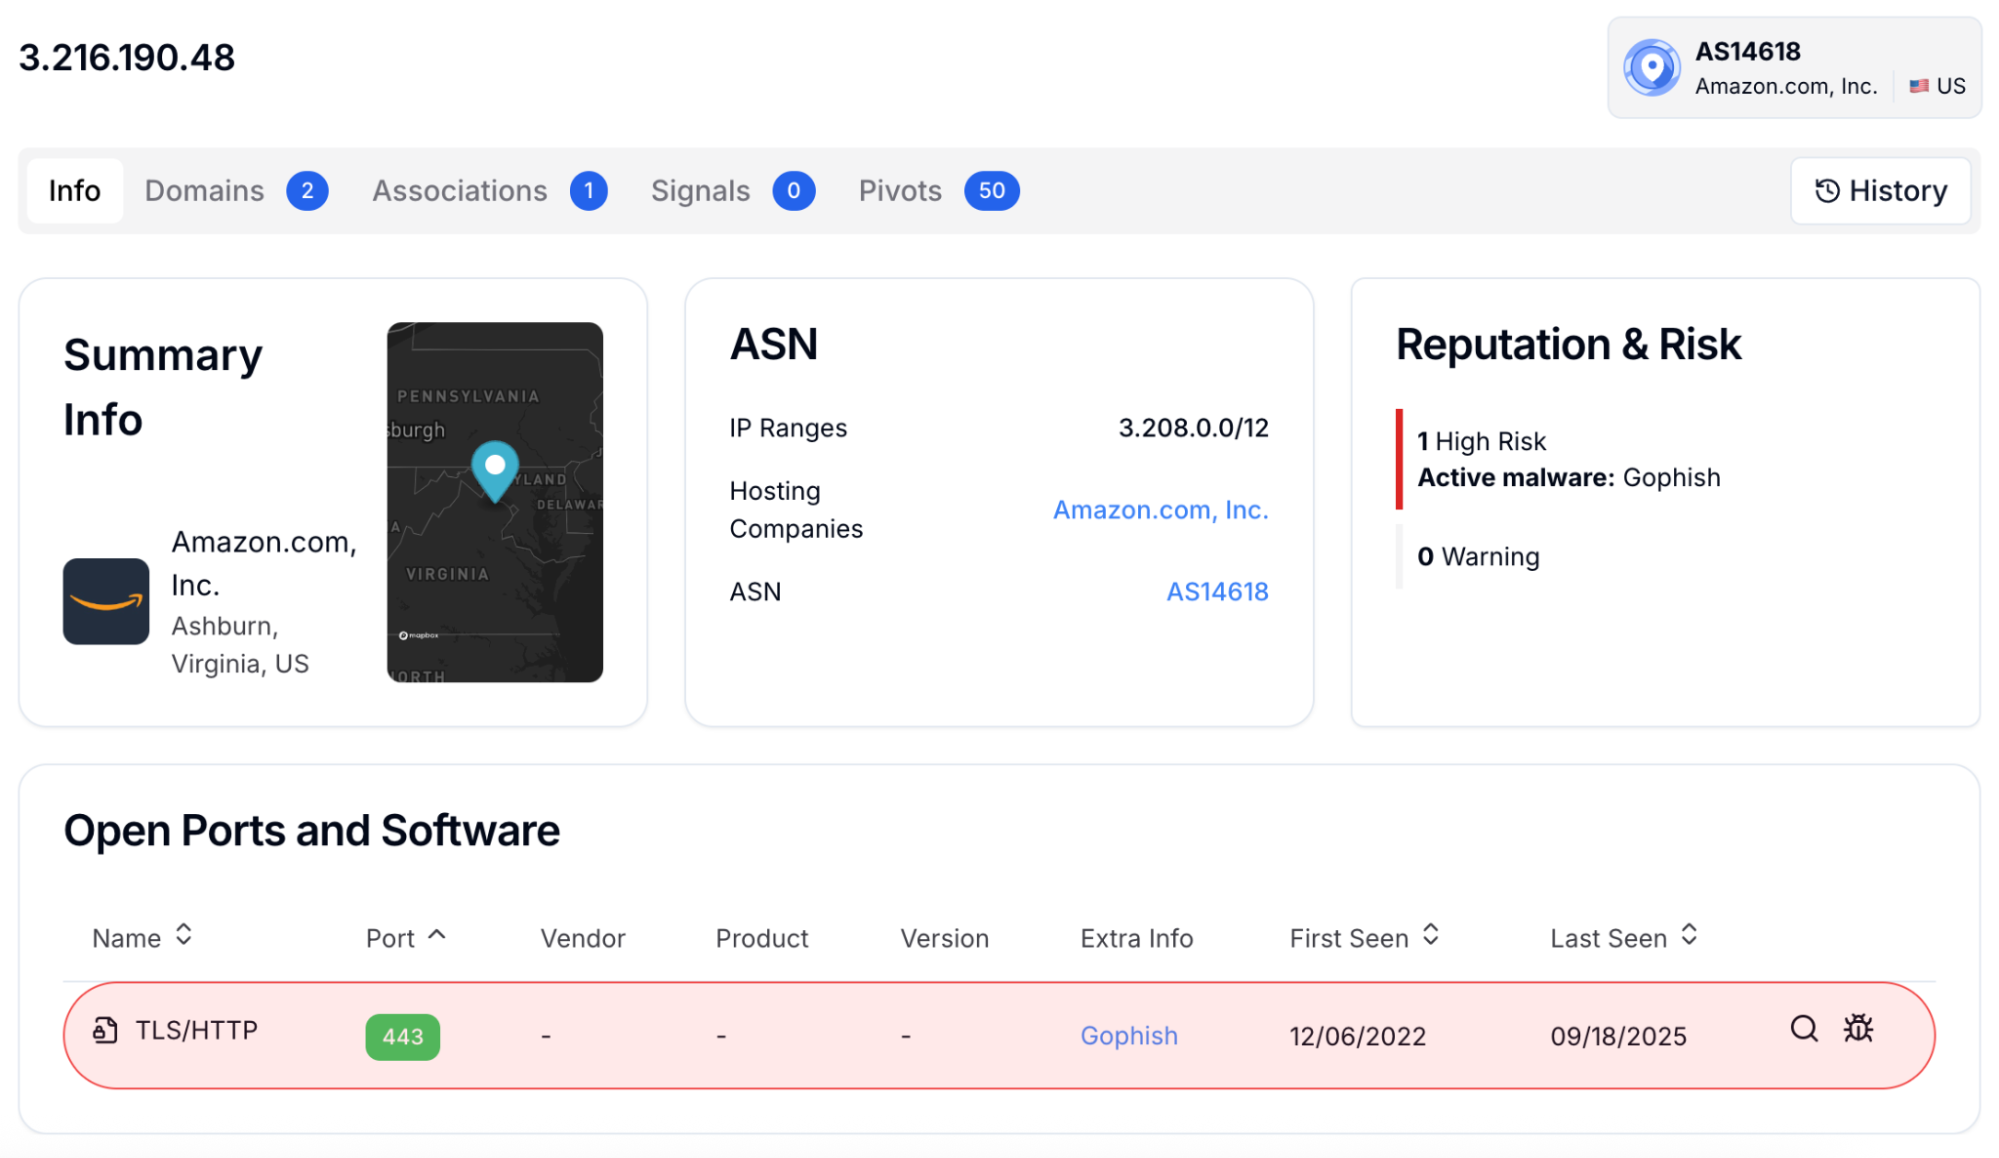Click the Pivots count badge 50
This screenshot has height=1158, width=1999.
pyautogui.click(x=991, y=191)
